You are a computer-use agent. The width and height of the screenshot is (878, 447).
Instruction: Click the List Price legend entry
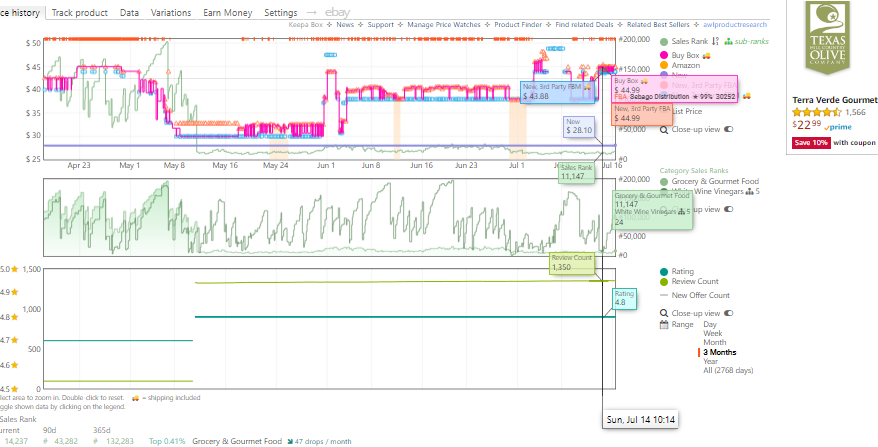686,111
